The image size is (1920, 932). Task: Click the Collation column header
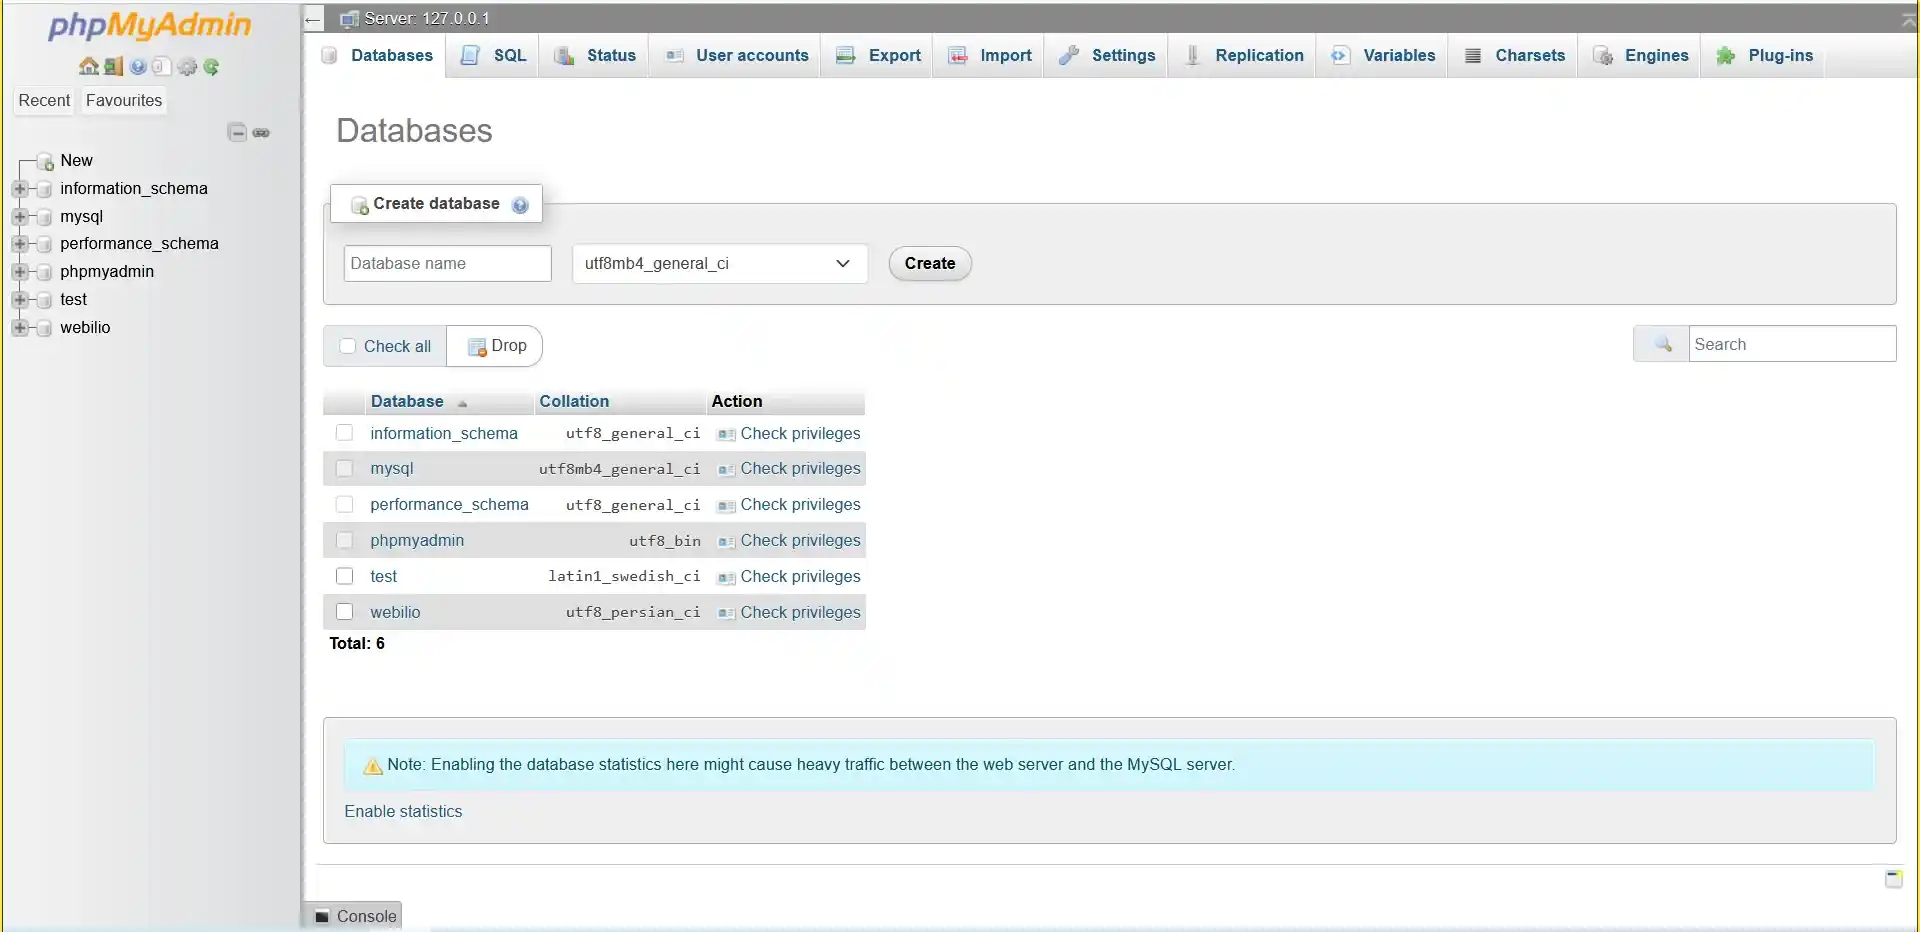click(x=574, y=401)
